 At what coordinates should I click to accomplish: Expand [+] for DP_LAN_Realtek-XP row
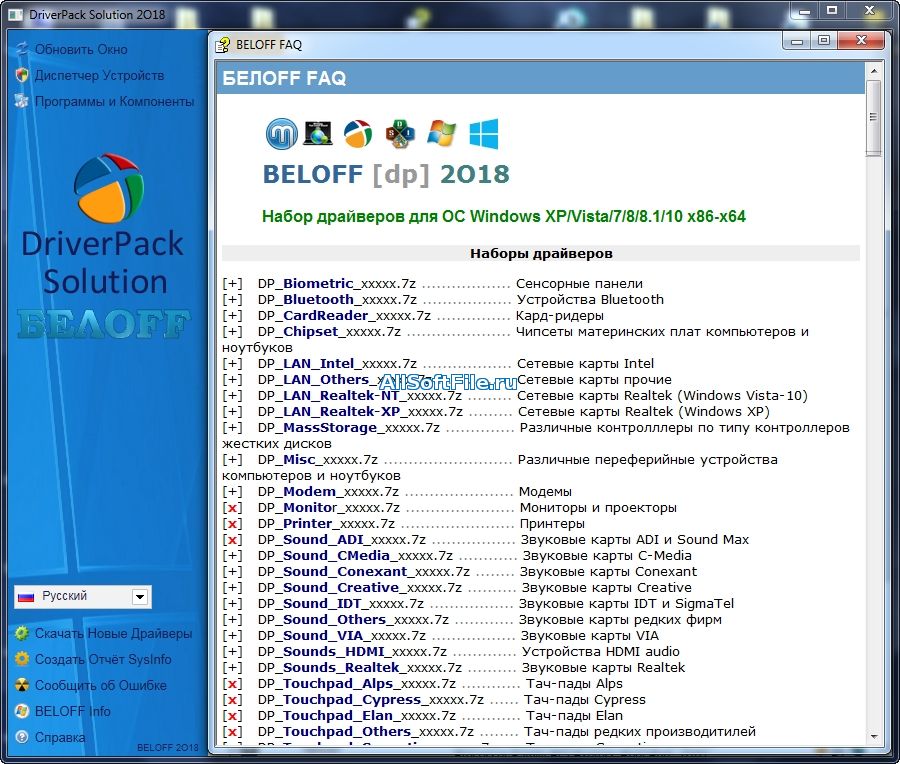[232, 412]
